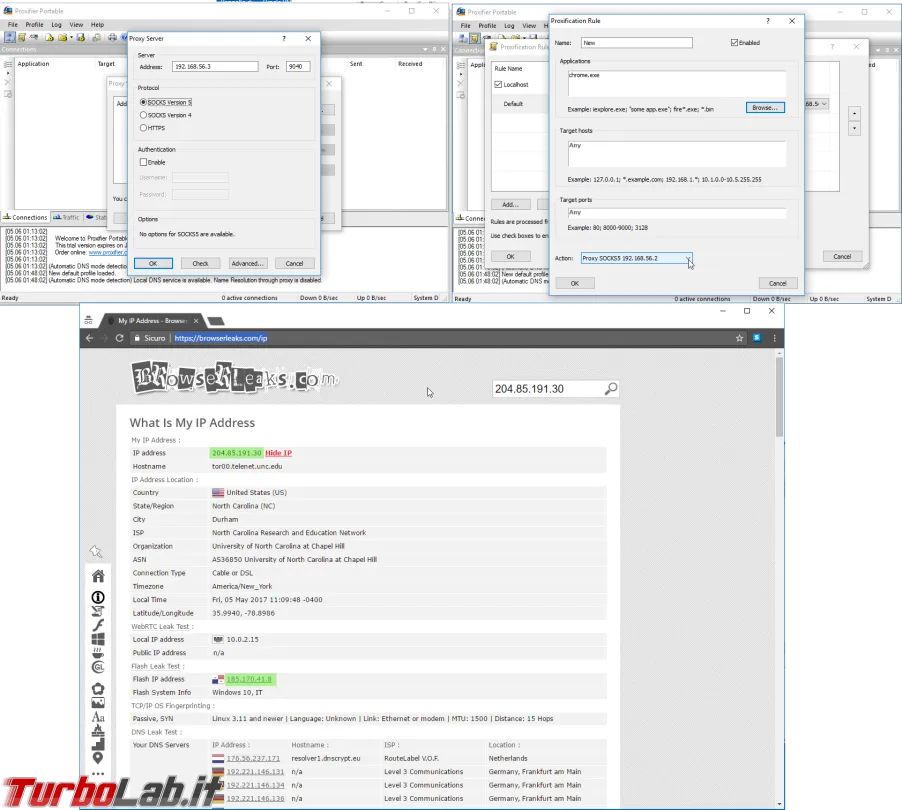
Task: Open Proxy Servers toolbar icon, left Proxifier window
Action: 10,37
